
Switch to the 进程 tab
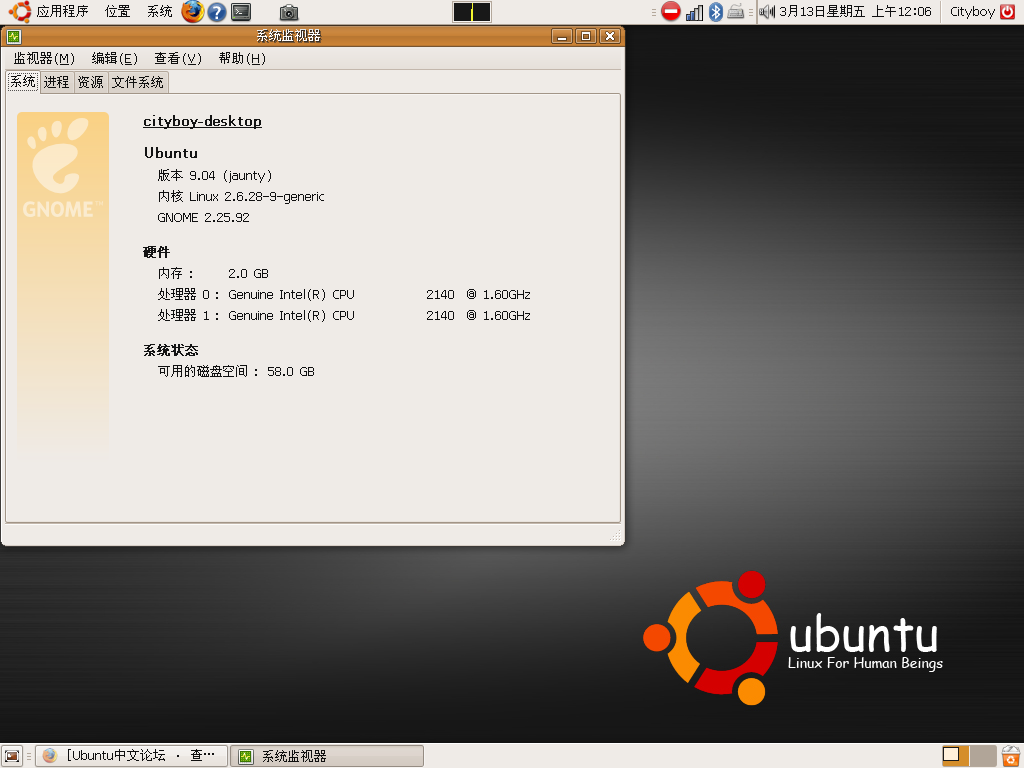pos(57,82)
